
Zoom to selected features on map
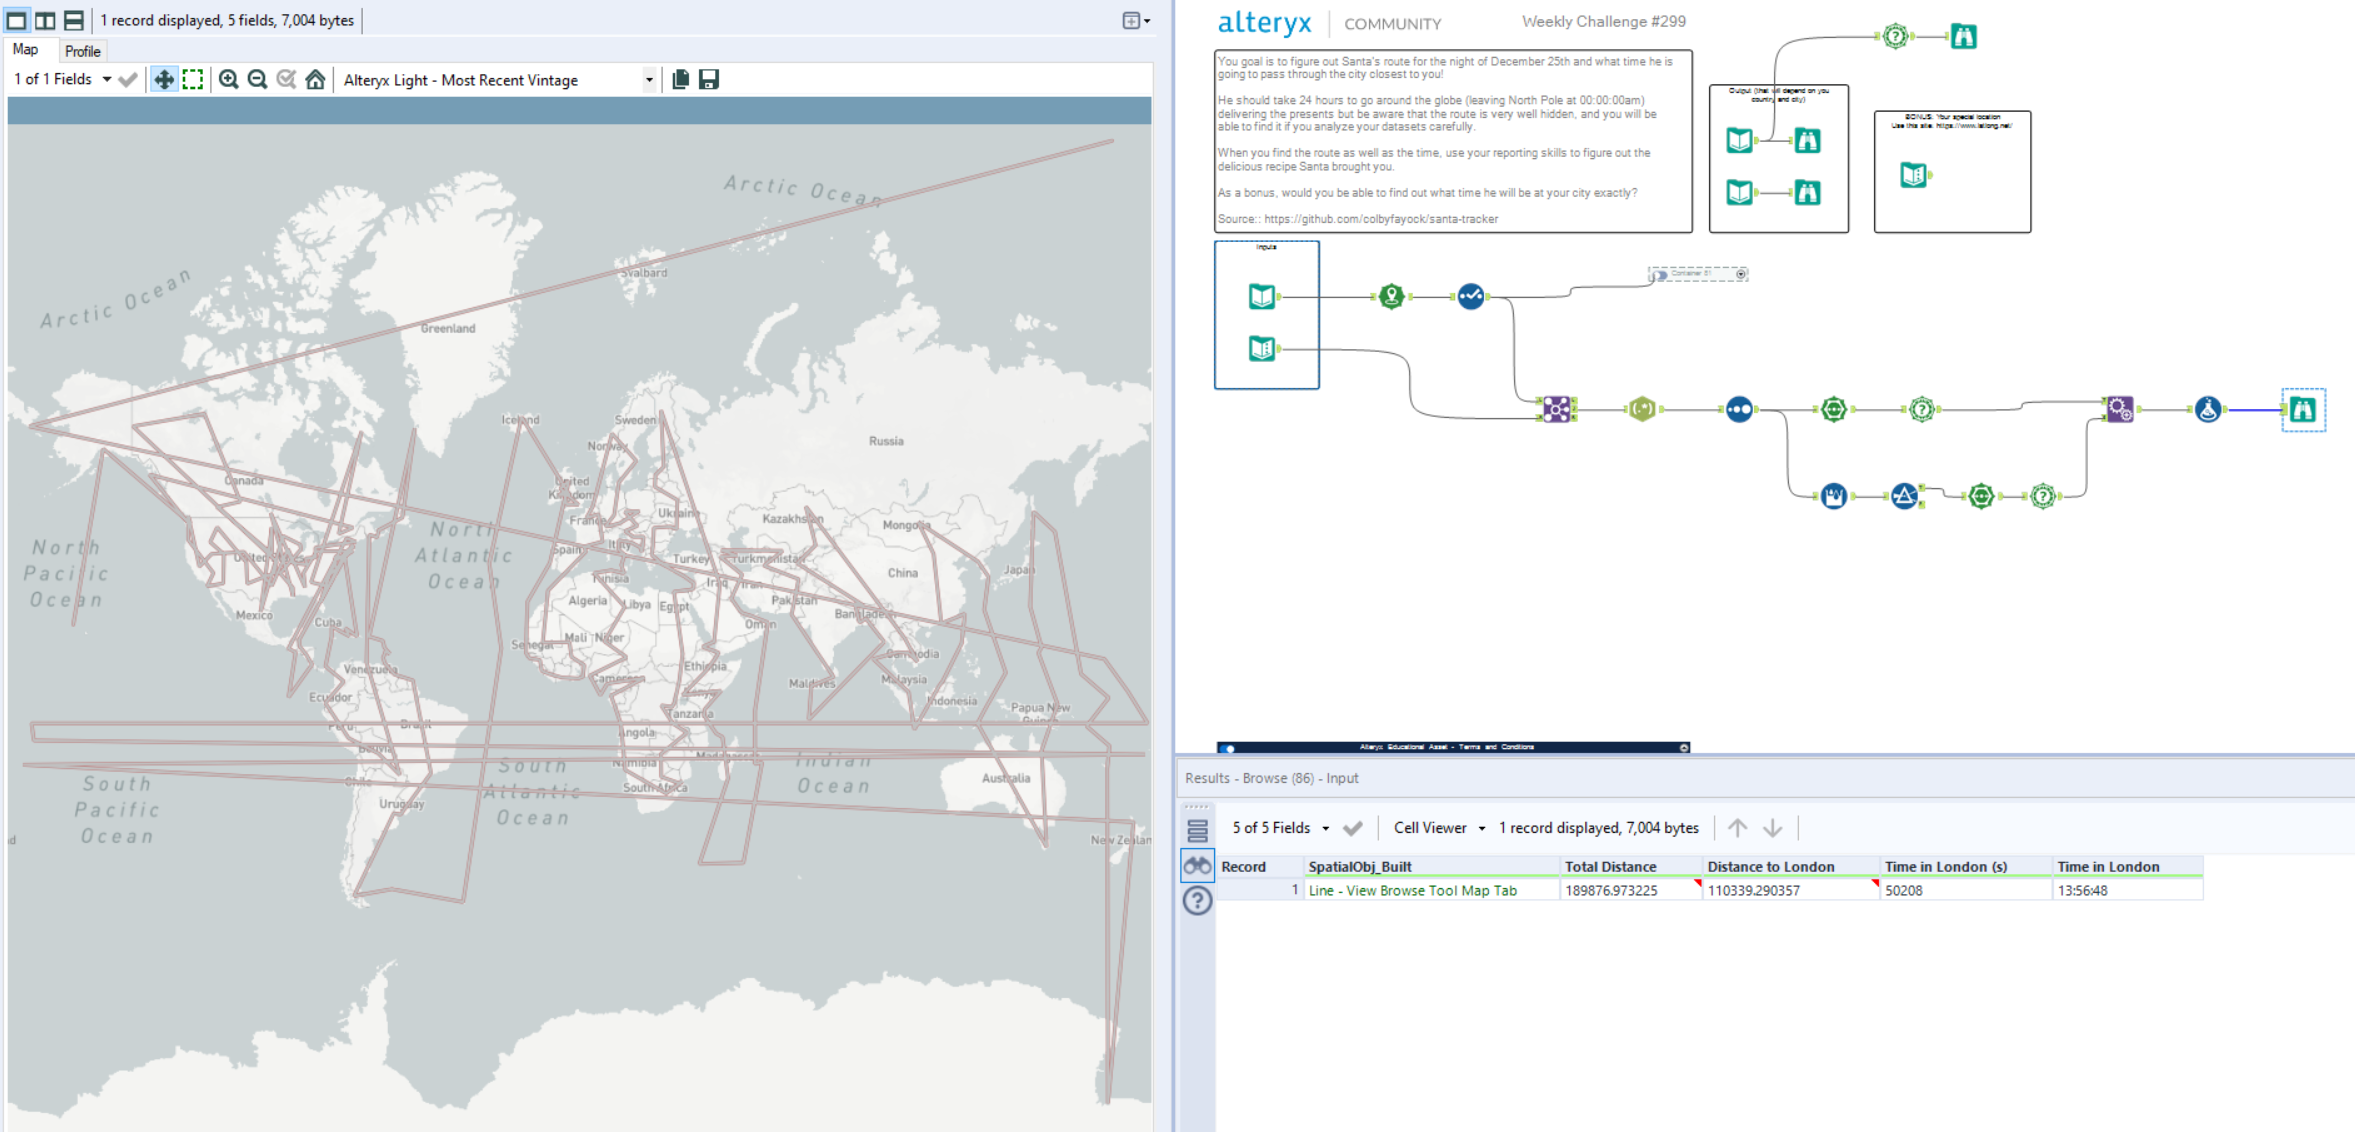tap(287, 80)
